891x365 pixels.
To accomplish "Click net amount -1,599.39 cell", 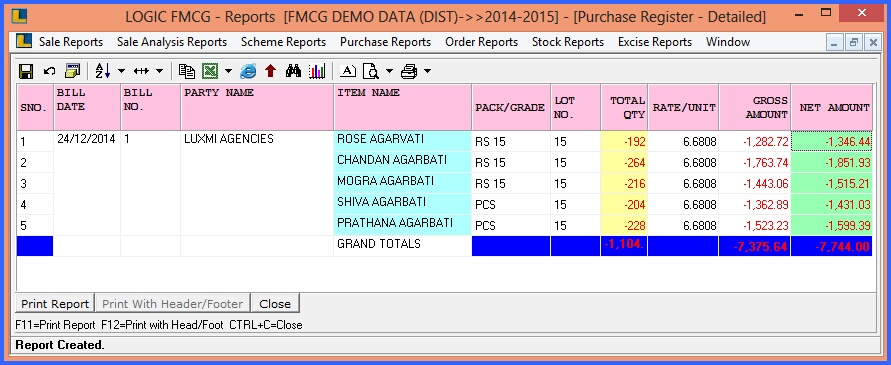I will [x=831, y=226].
